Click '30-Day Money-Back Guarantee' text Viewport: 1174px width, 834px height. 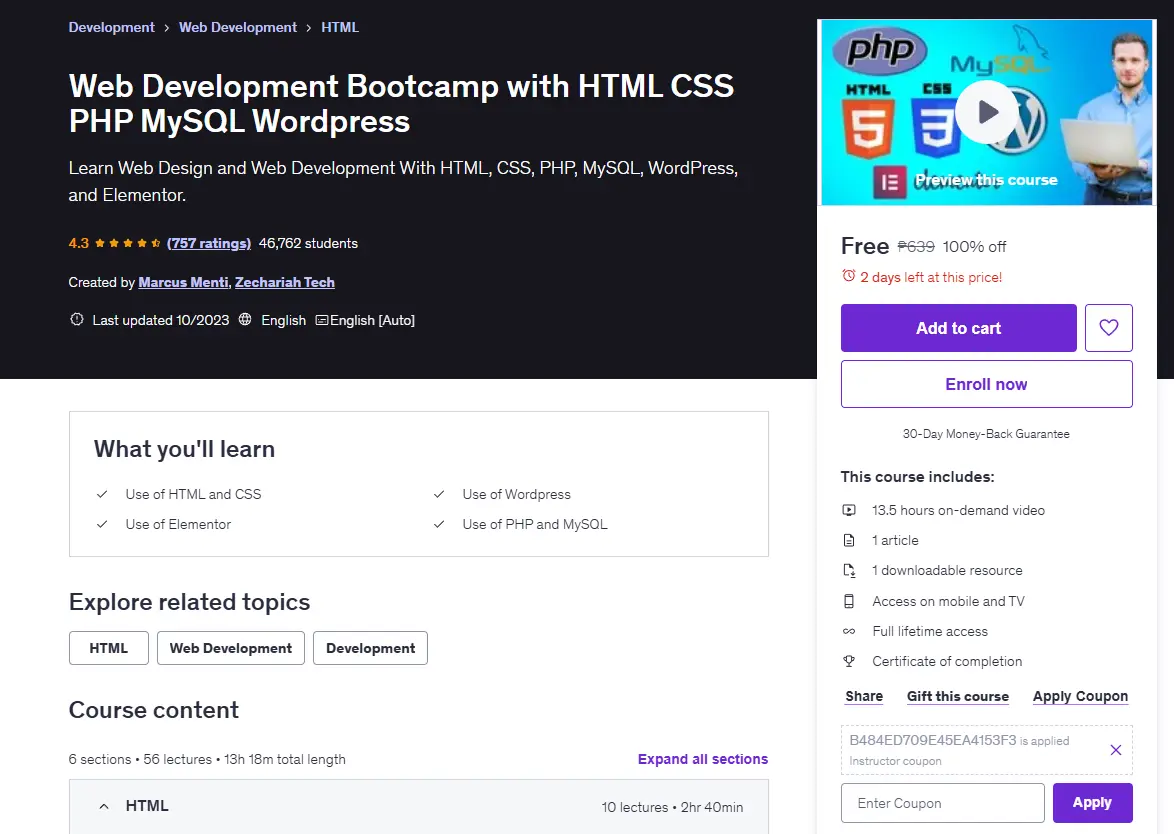pos(986,433)
